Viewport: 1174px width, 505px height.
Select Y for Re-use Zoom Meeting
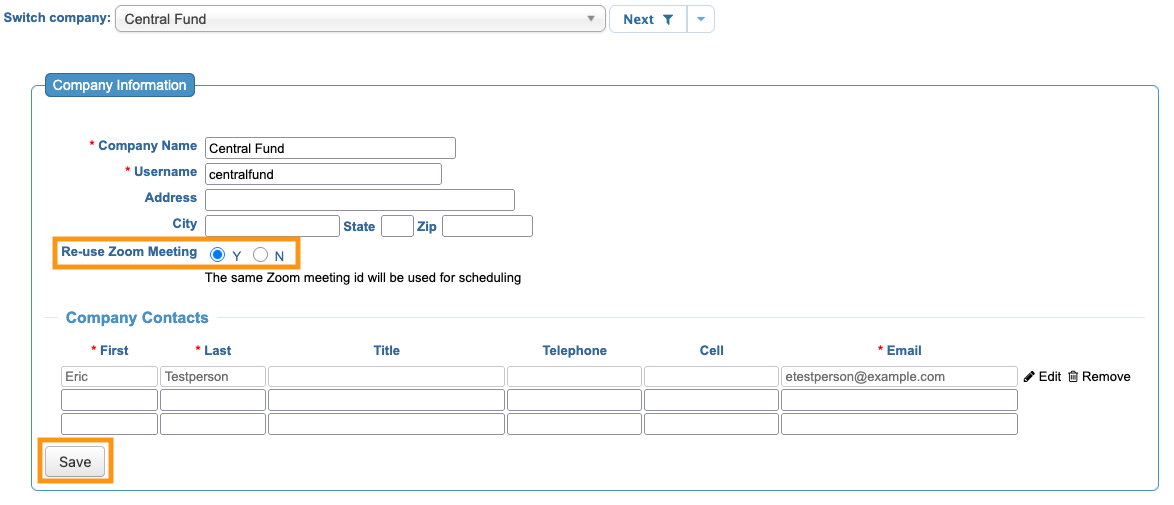tap(218, 255)
